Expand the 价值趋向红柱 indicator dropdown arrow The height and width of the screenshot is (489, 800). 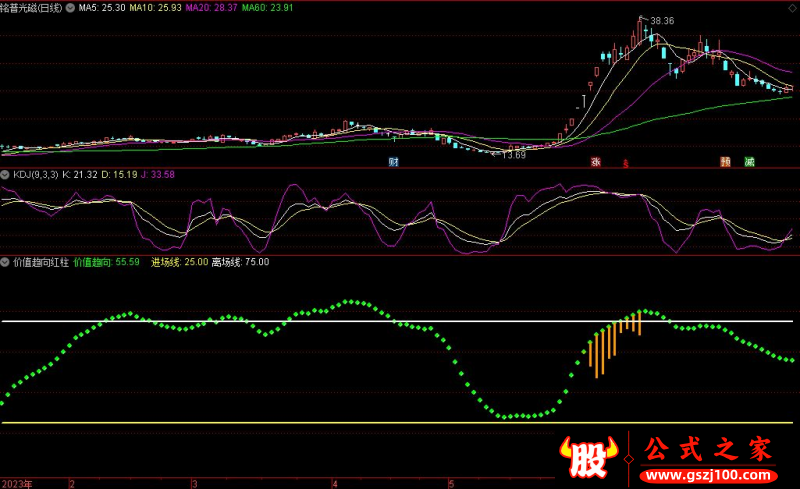[x=5, y=262]
